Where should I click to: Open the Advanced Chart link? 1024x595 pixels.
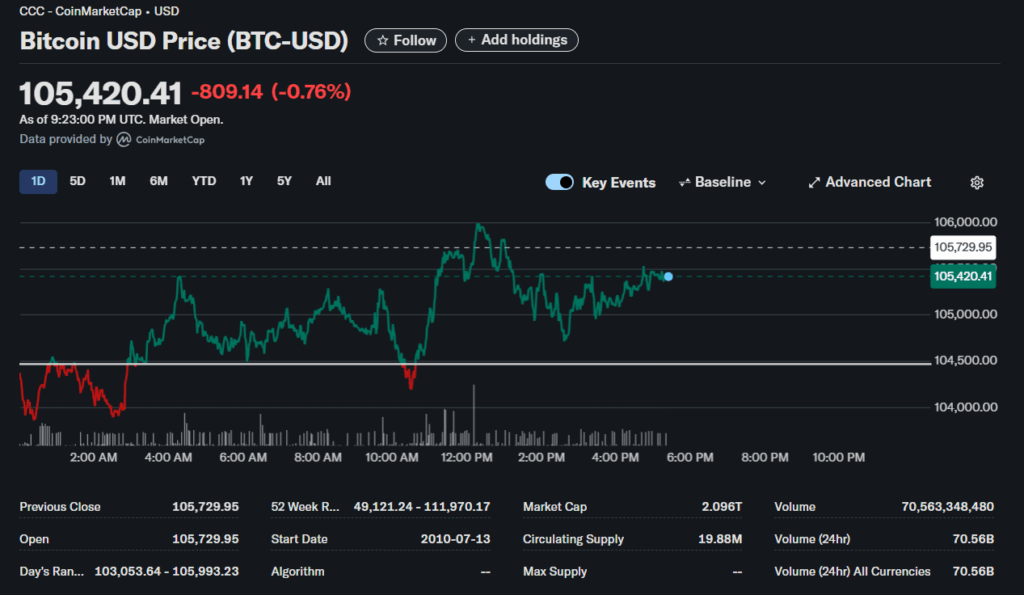click(869, 182)
